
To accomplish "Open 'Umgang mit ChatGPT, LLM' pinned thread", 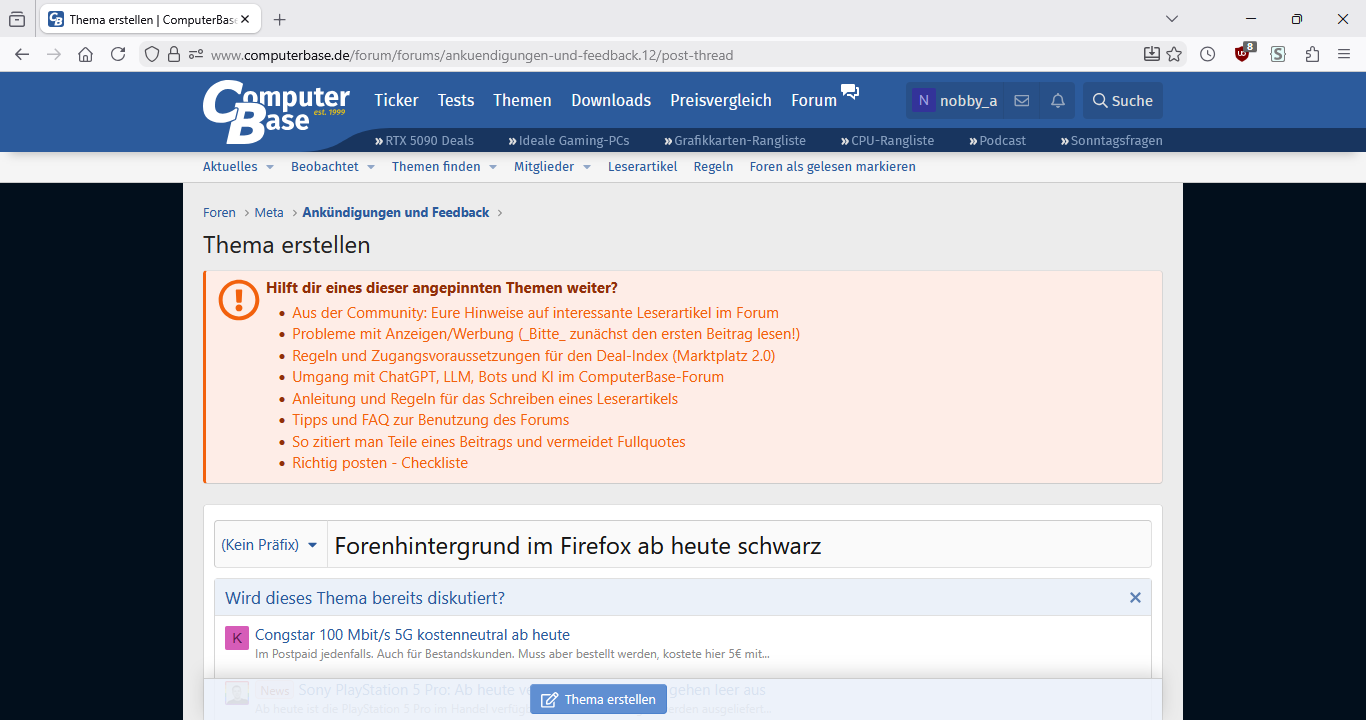I will [x=508, y=377].
